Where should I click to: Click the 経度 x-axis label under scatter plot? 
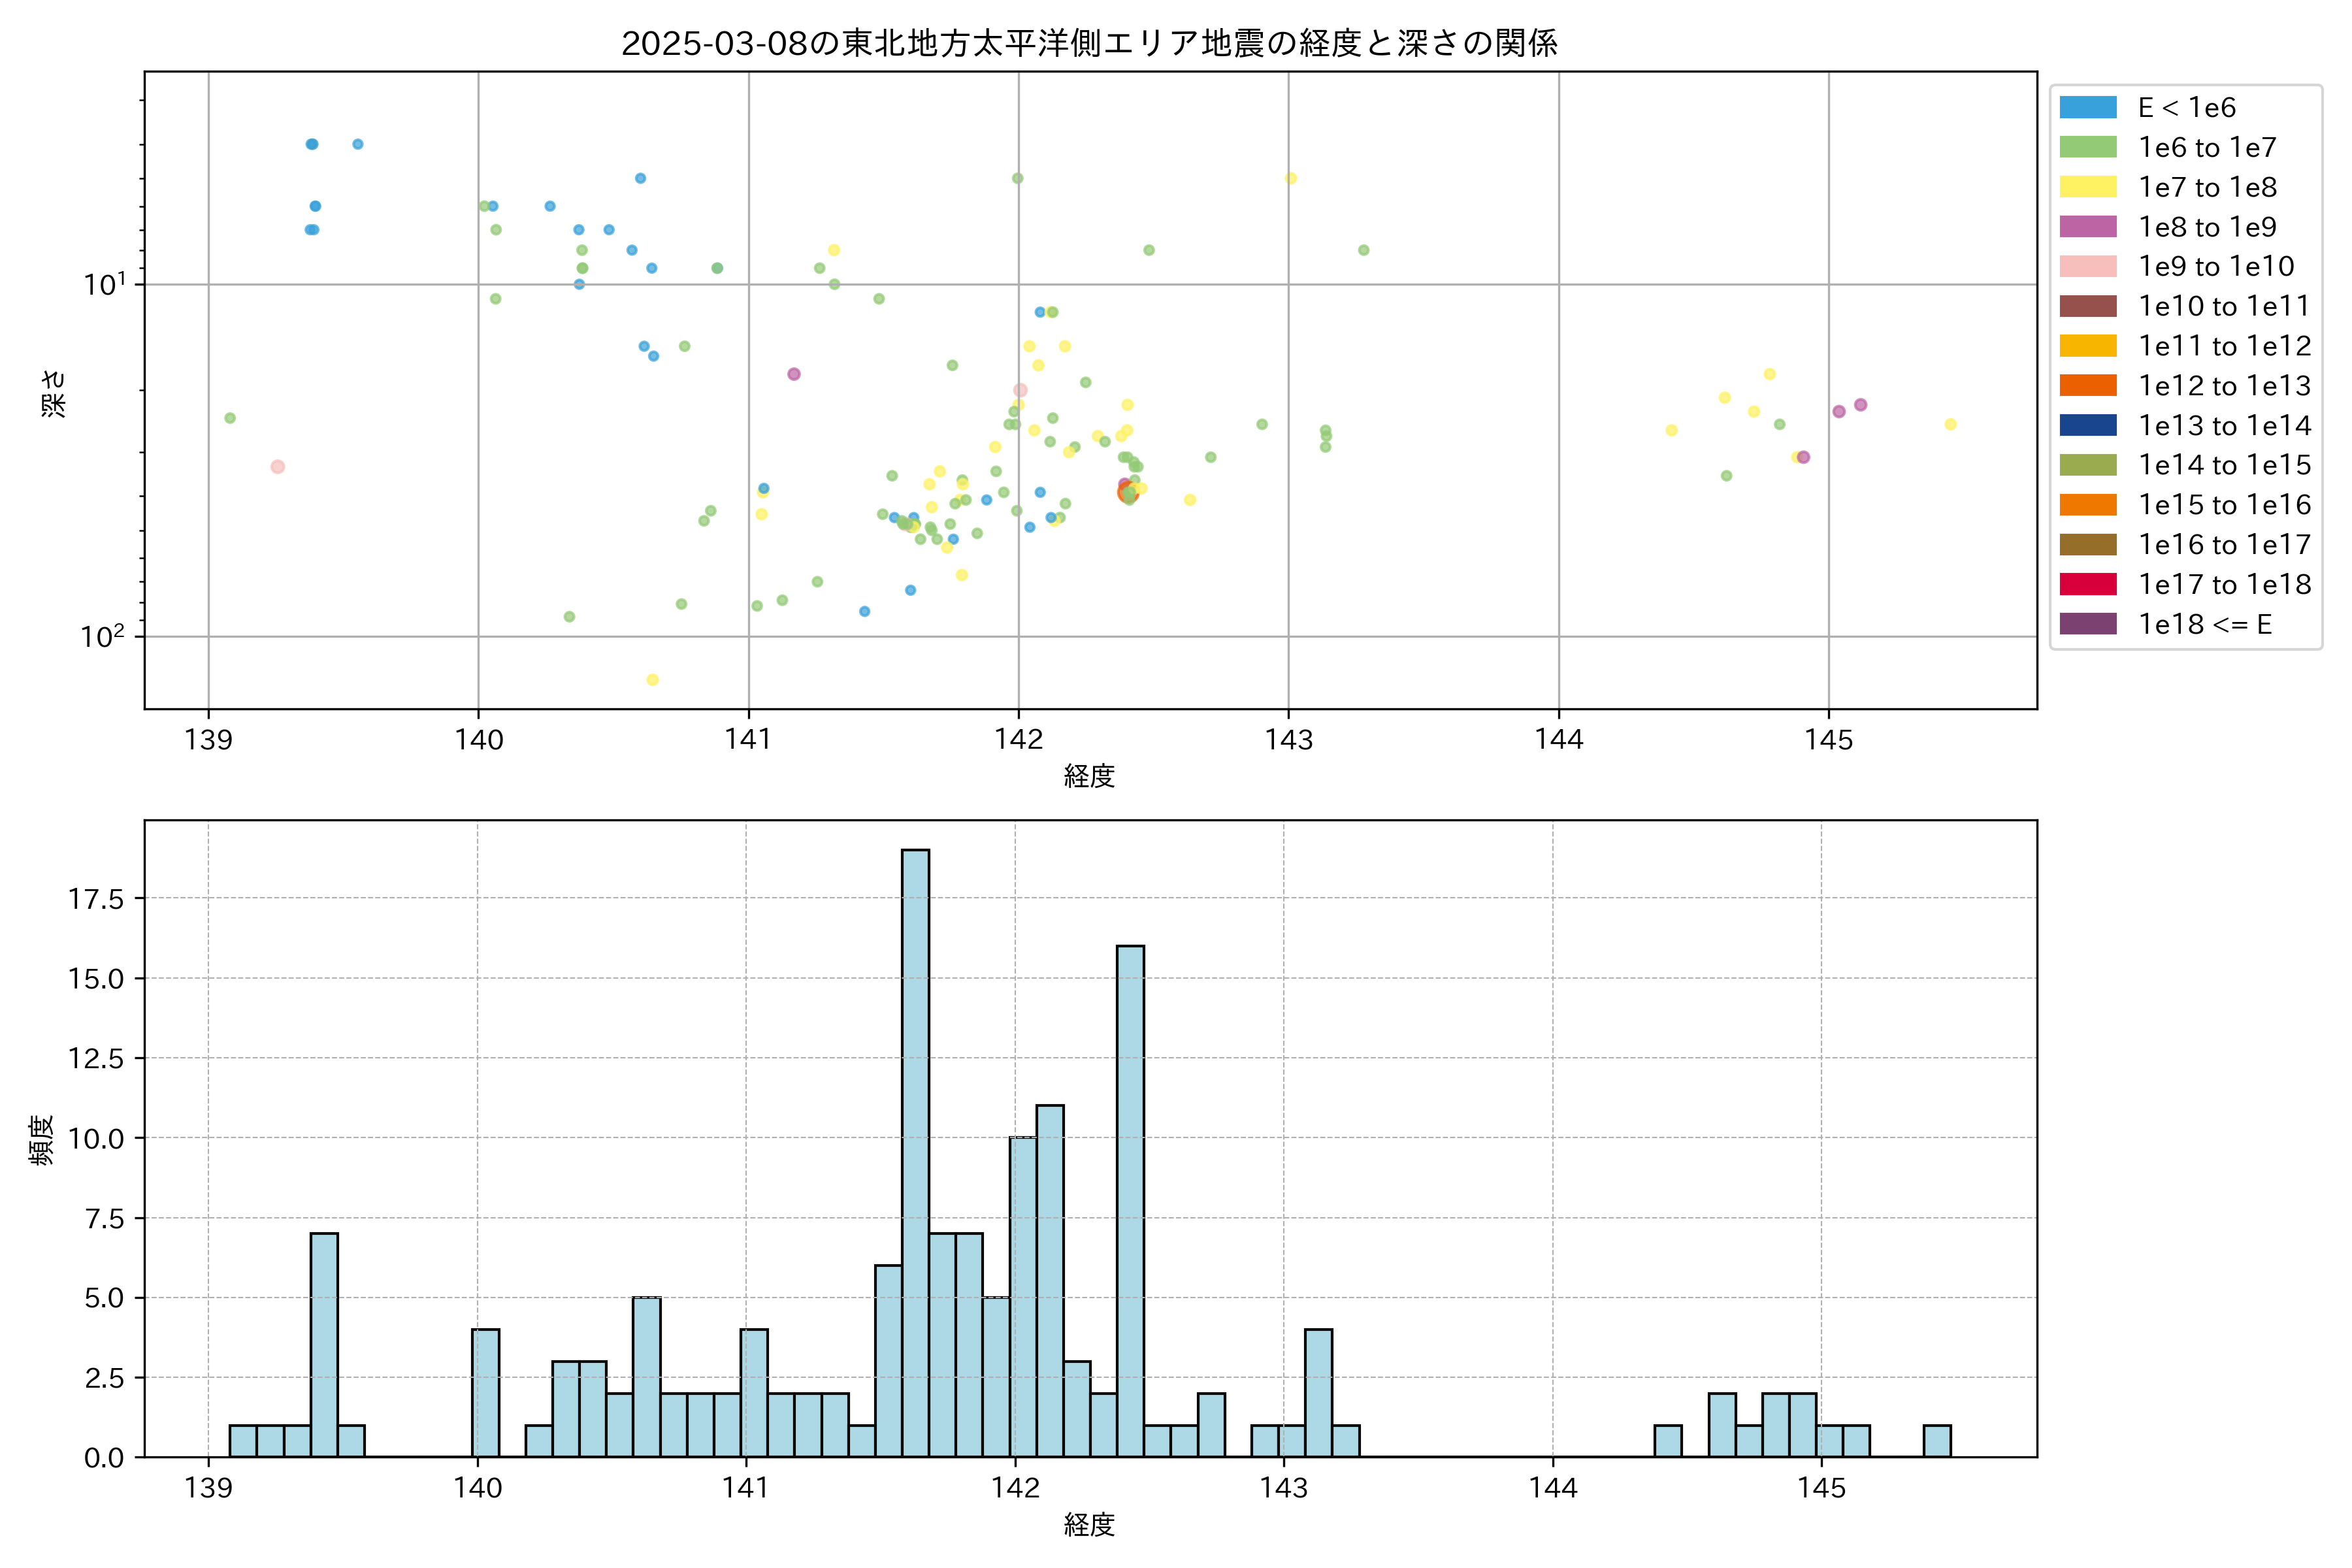(1089, 776)
